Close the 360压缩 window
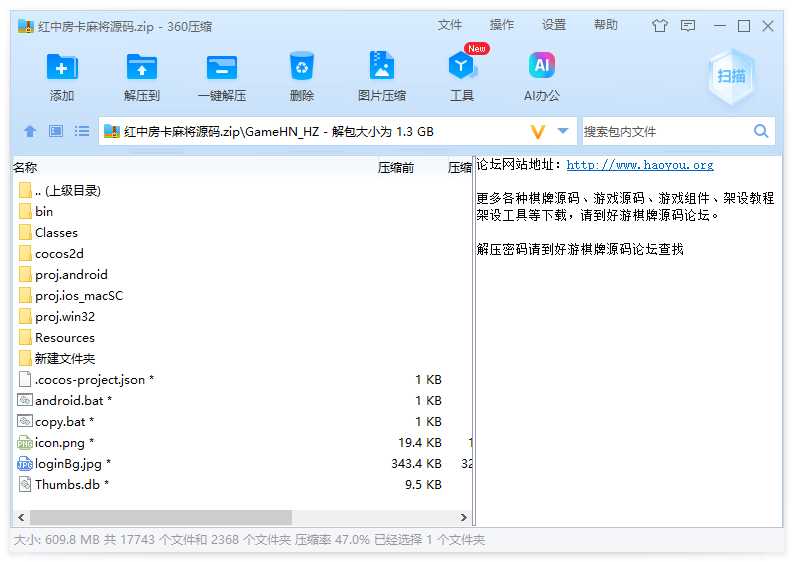Viewport: 794px width, 562px height. tap(768, 26)
